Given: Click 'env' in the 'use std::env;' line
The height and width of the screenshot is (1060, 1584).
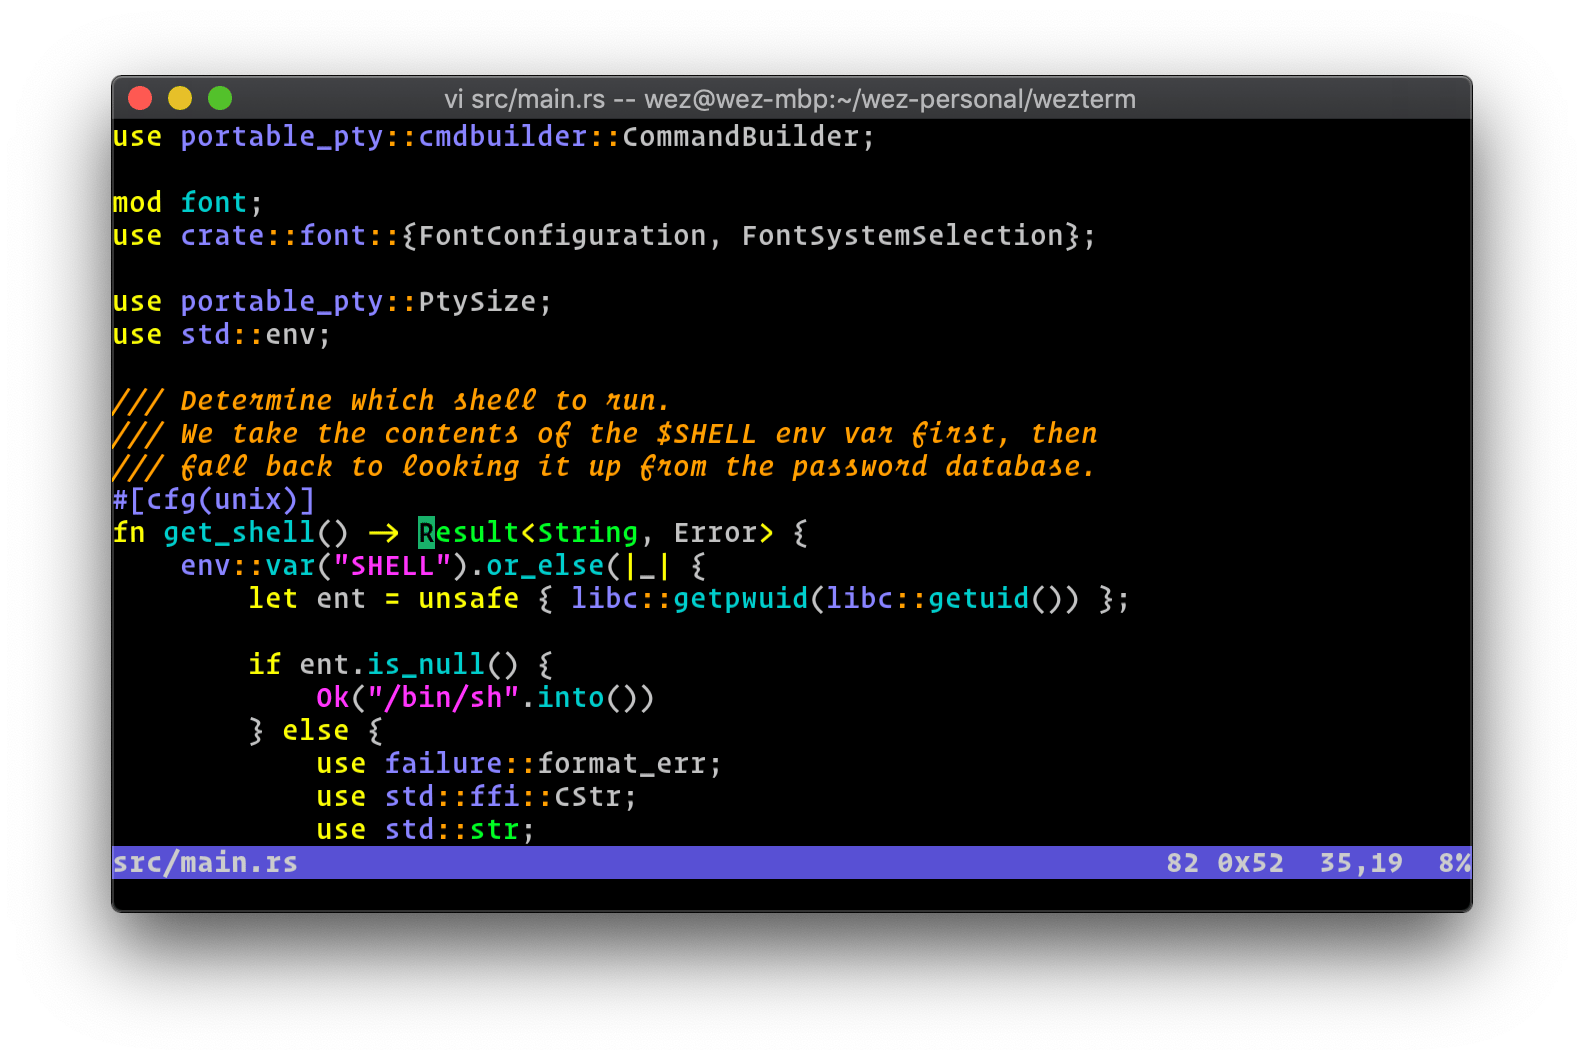Looking at the screenshot, I should 290,334.
